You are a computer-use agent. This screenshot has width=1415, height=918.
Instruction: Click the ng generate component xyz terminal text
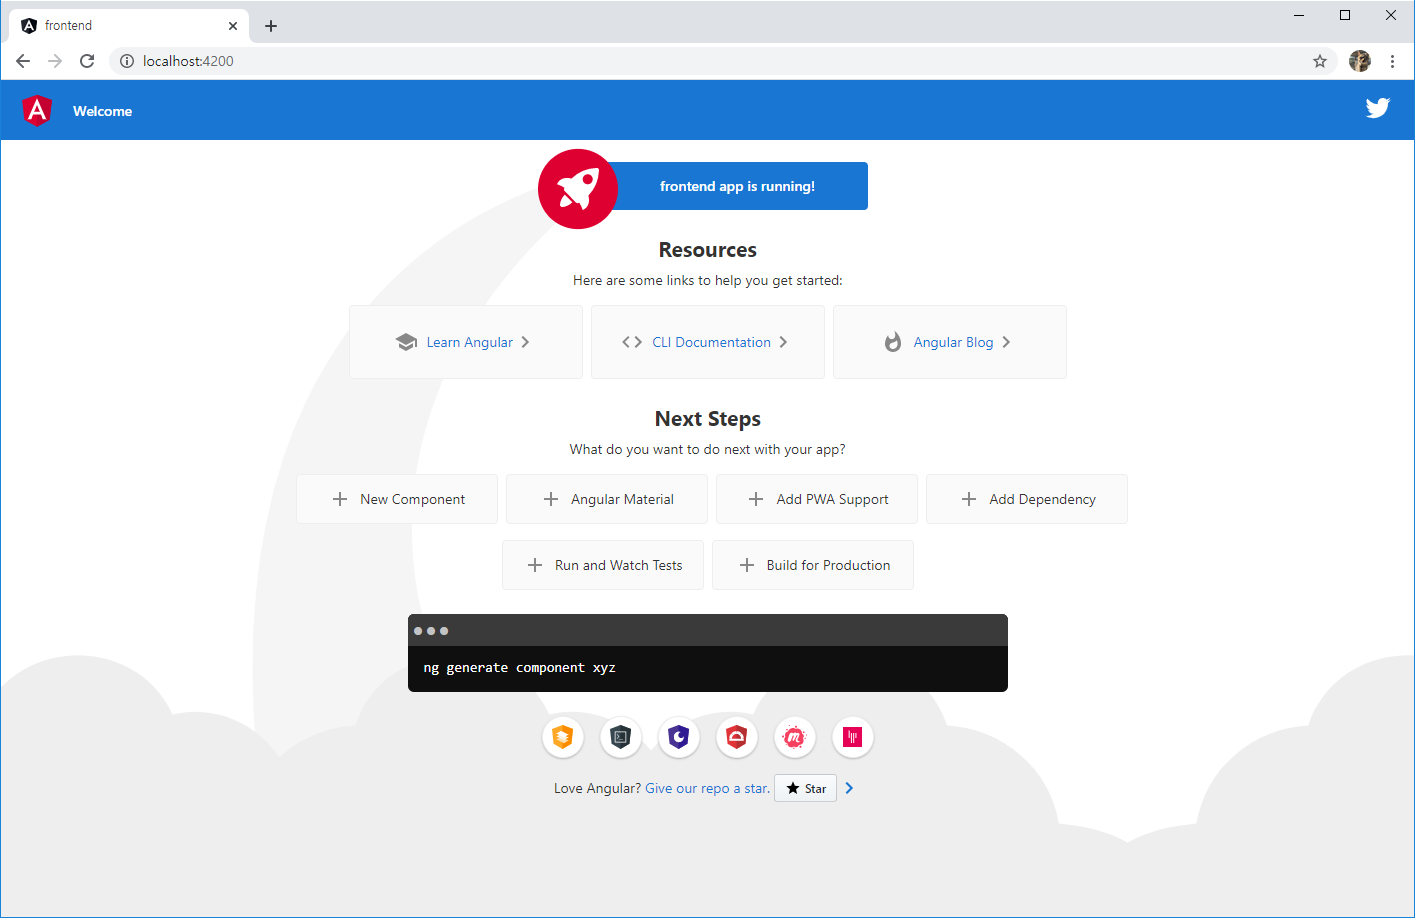coord(520,667)
